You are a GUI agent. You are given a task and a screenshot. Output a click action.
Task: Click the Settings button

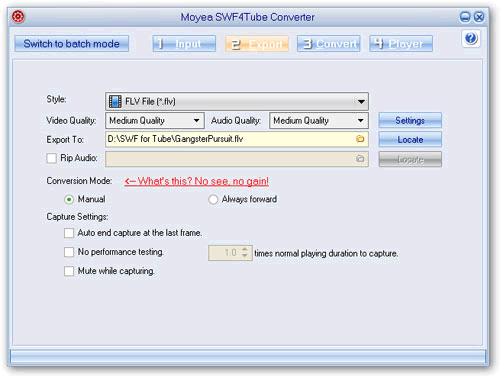[x=410, y=120]
